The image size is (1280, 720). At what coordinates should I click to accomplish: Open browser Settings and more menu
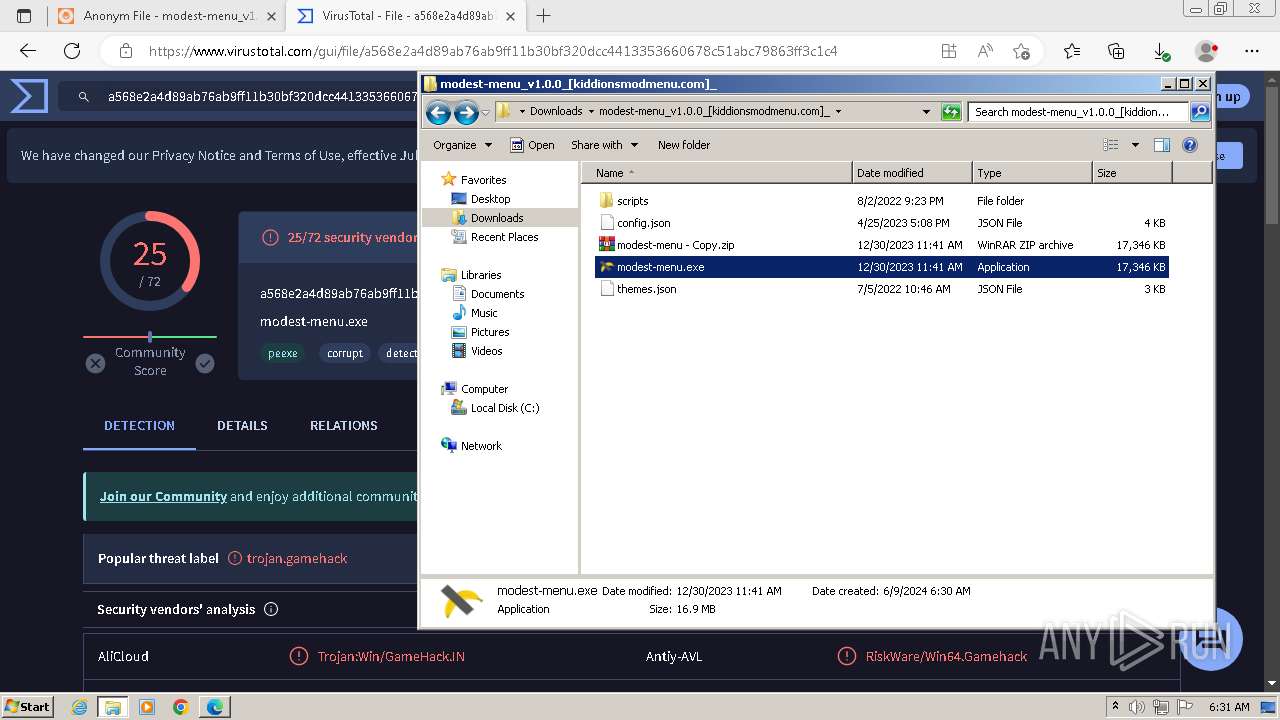click(1252, 51)
